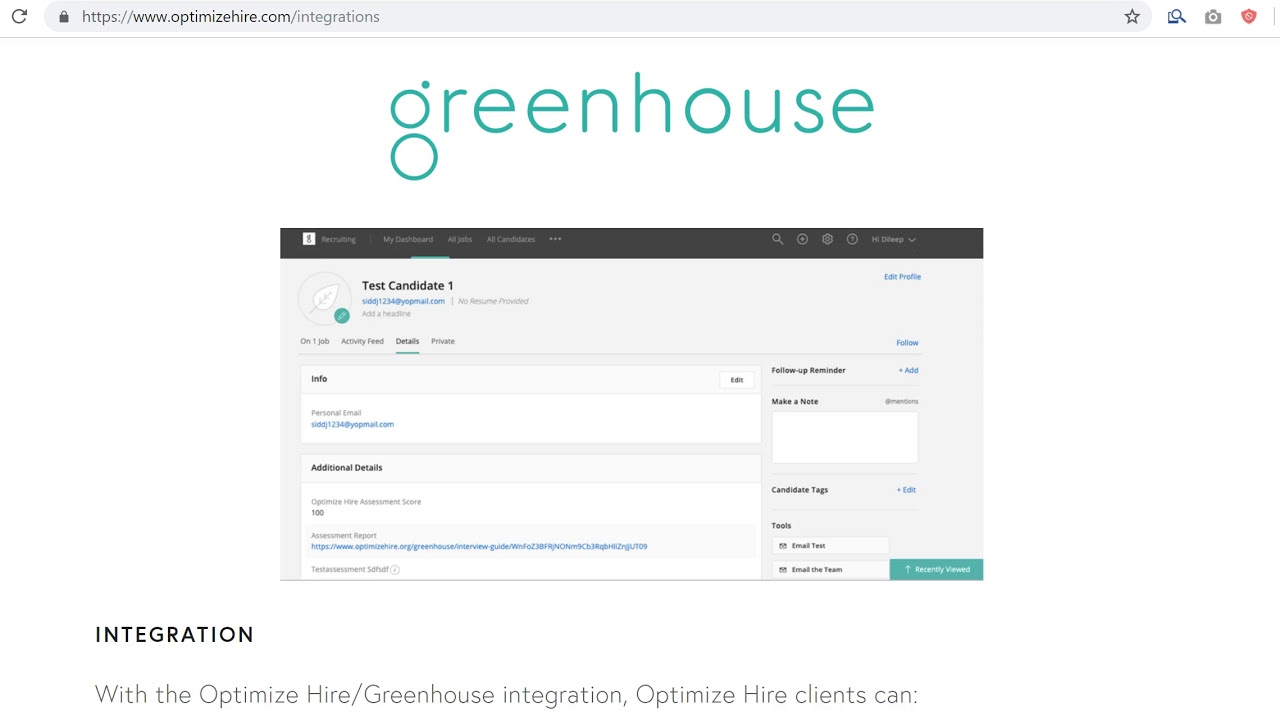Click the Follow link

(907, 343)
